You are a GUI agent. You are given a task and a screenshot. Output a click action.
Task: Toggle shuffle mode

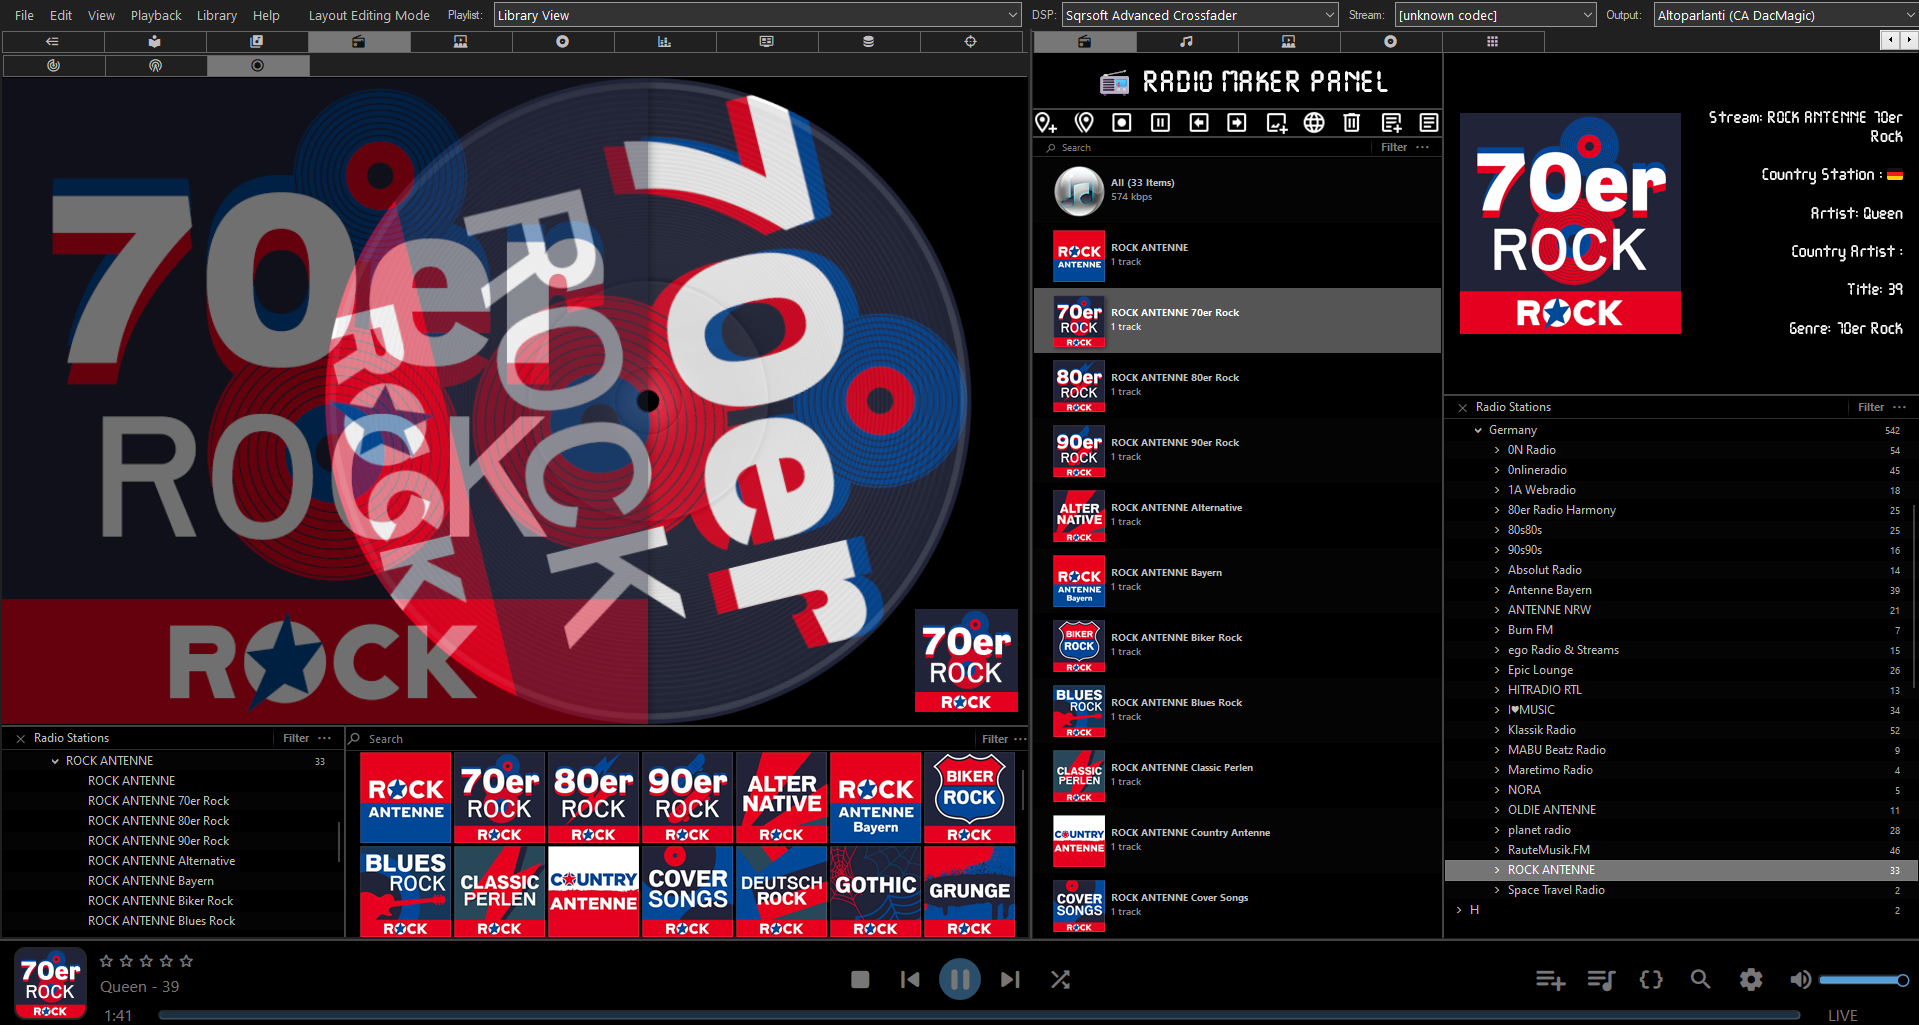point(1060,980)
